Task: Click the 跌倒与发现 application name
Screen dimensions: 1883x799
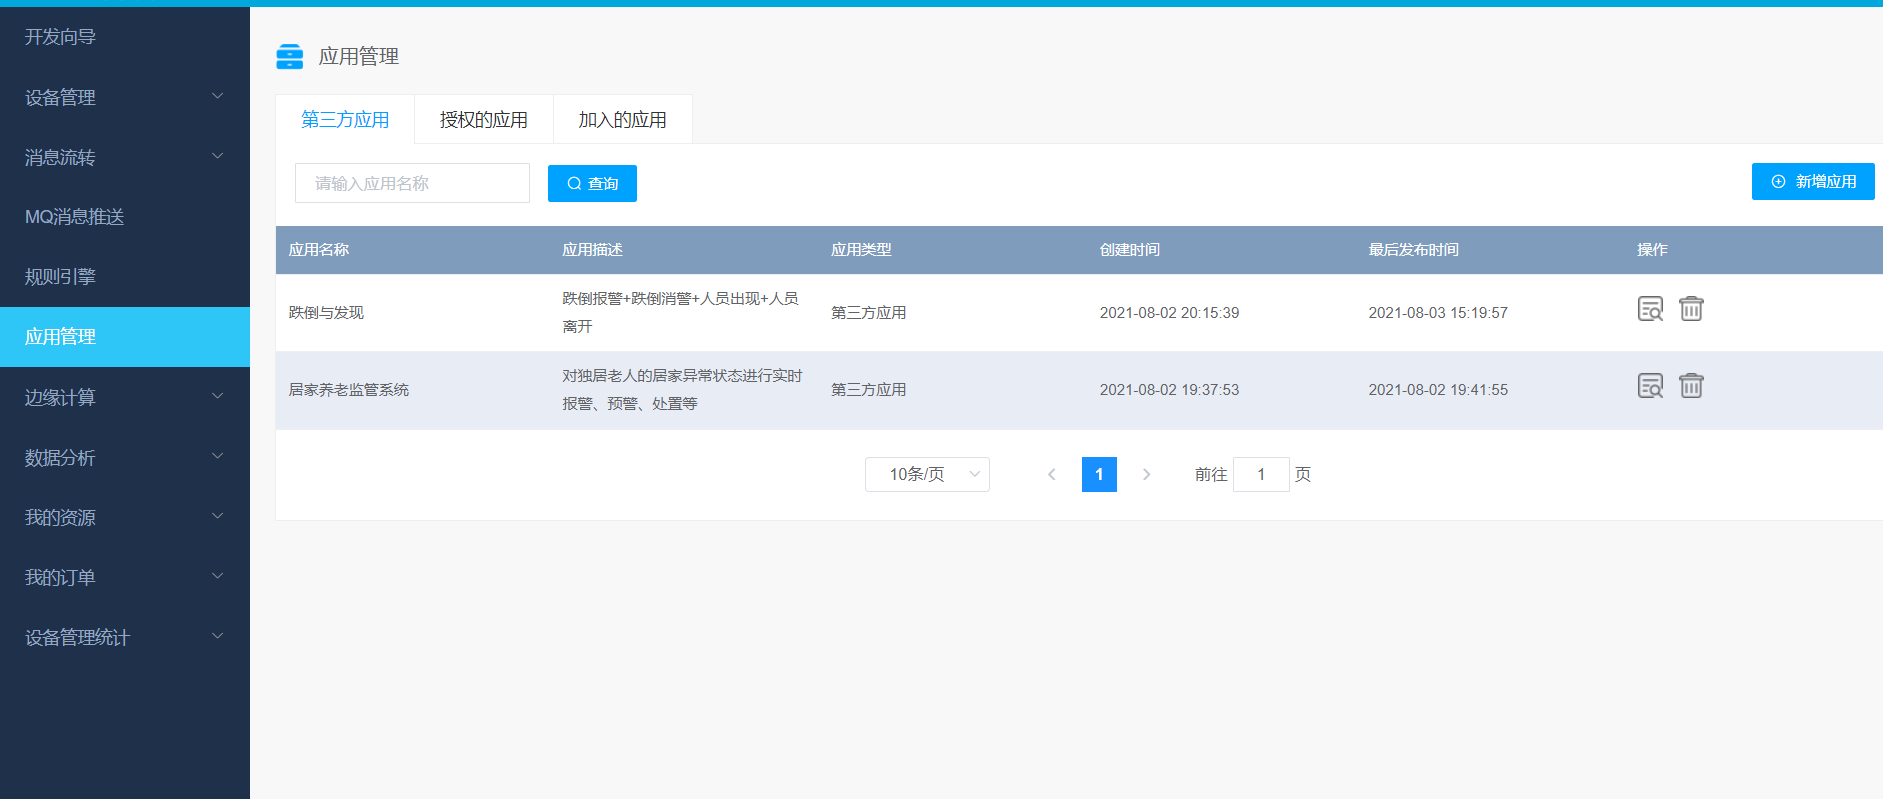Action: 326,313
